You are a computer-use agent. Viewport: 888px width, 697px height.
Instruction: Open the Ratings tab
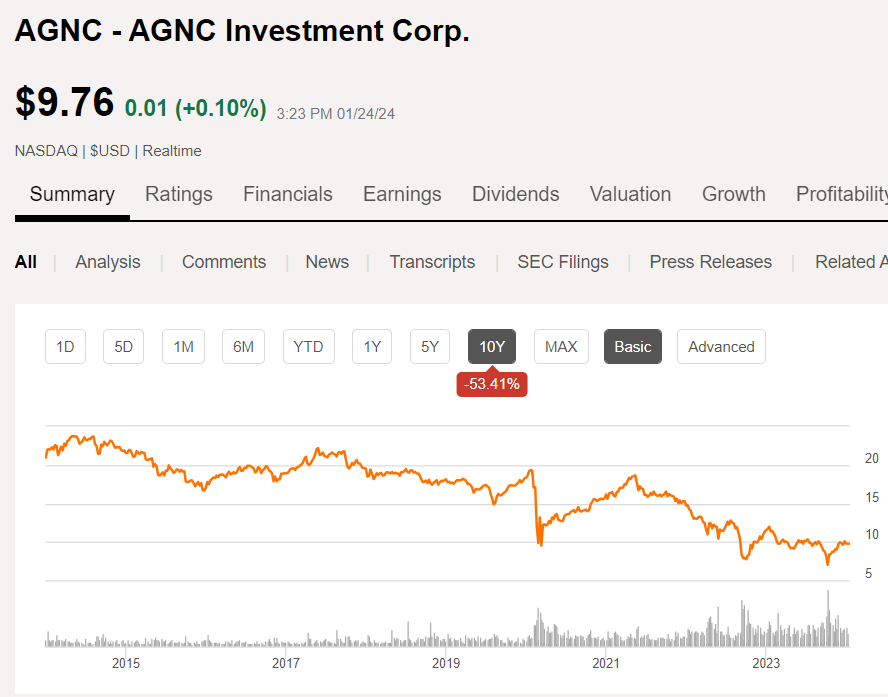point(179,194)
